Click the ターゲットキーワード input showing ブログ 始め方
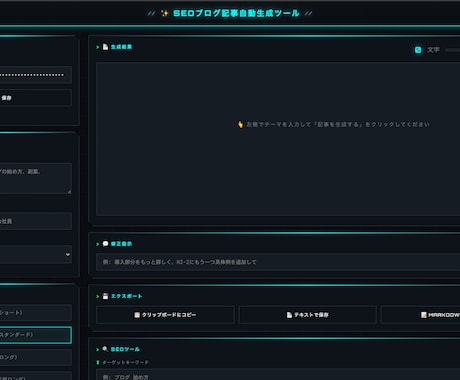Image resolution: width=460 pixels, height=380 pixels. click(x=278, y=375)
